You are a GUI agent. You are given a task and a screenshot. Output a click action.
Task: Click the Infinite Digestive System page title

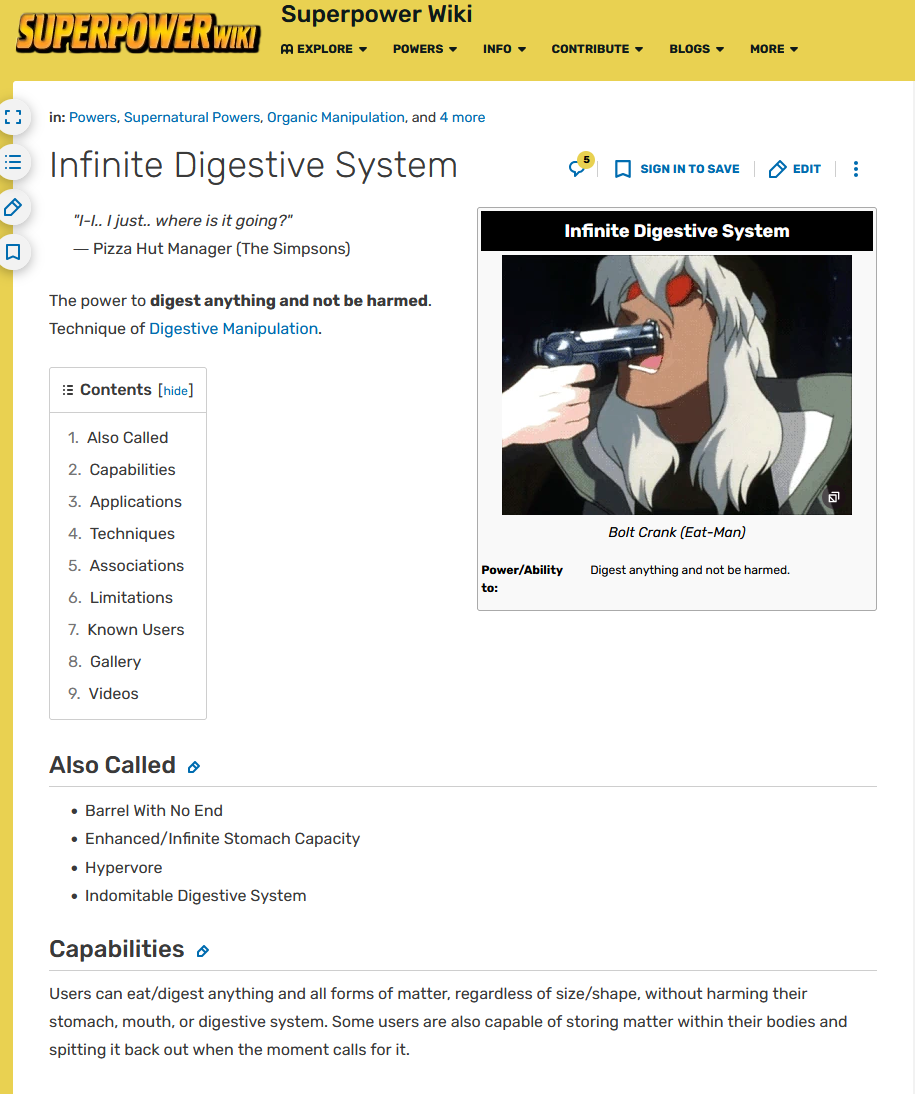point(253,166)
